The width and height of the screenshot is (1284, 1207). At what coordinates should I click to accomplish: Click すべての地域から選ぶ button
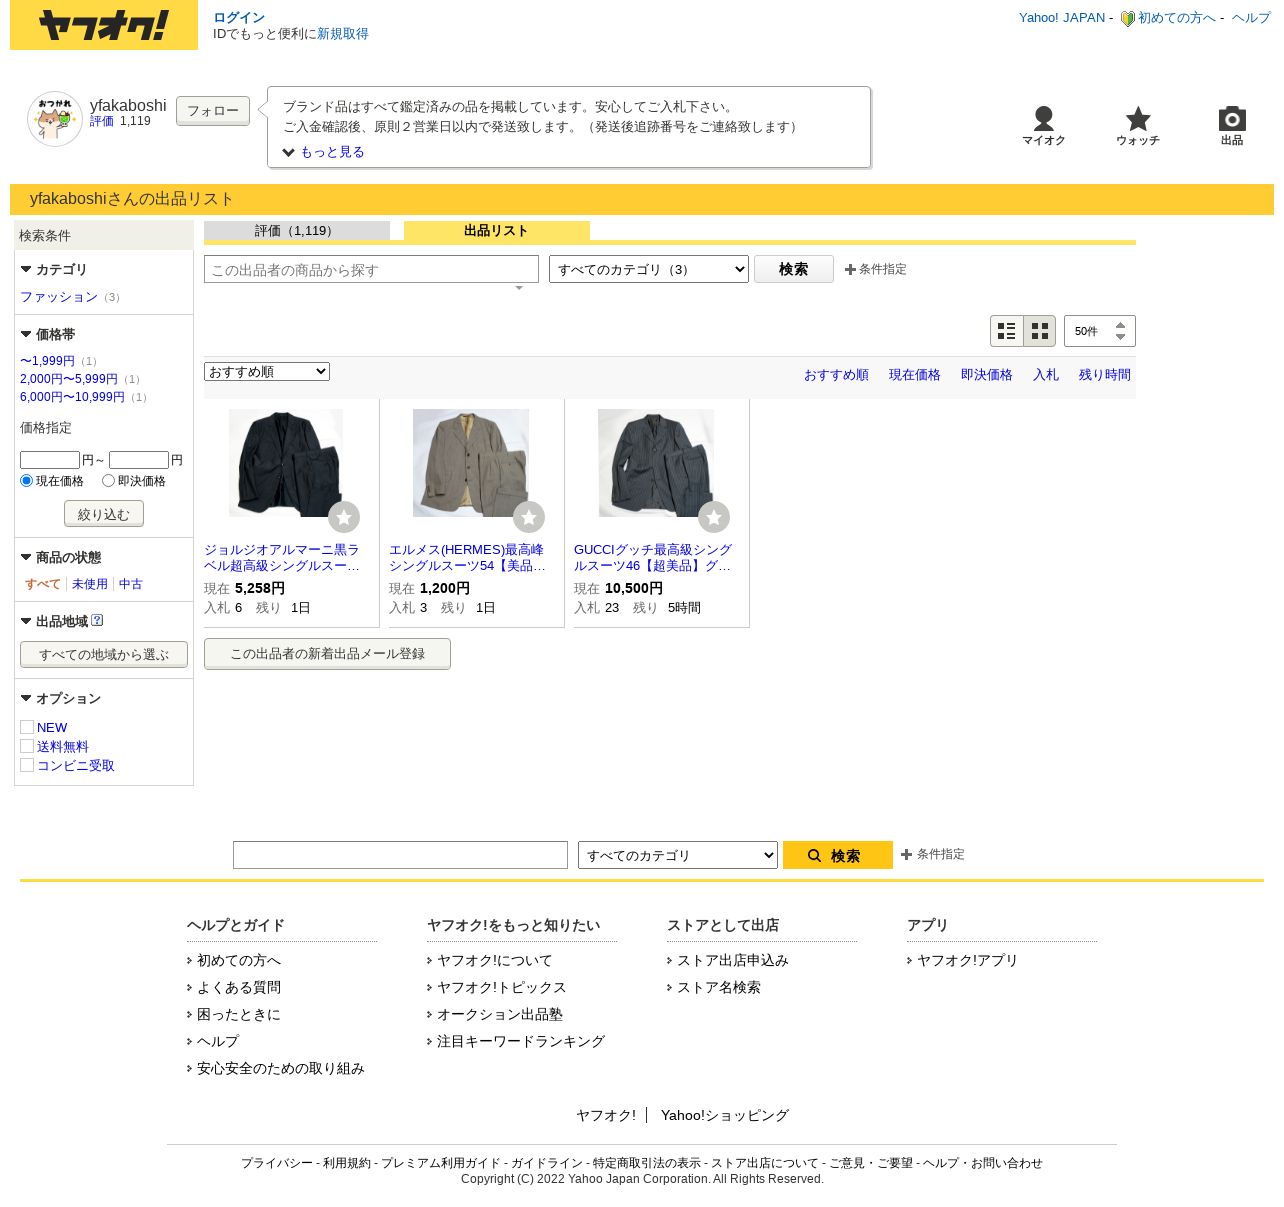[x=104, y=655]
